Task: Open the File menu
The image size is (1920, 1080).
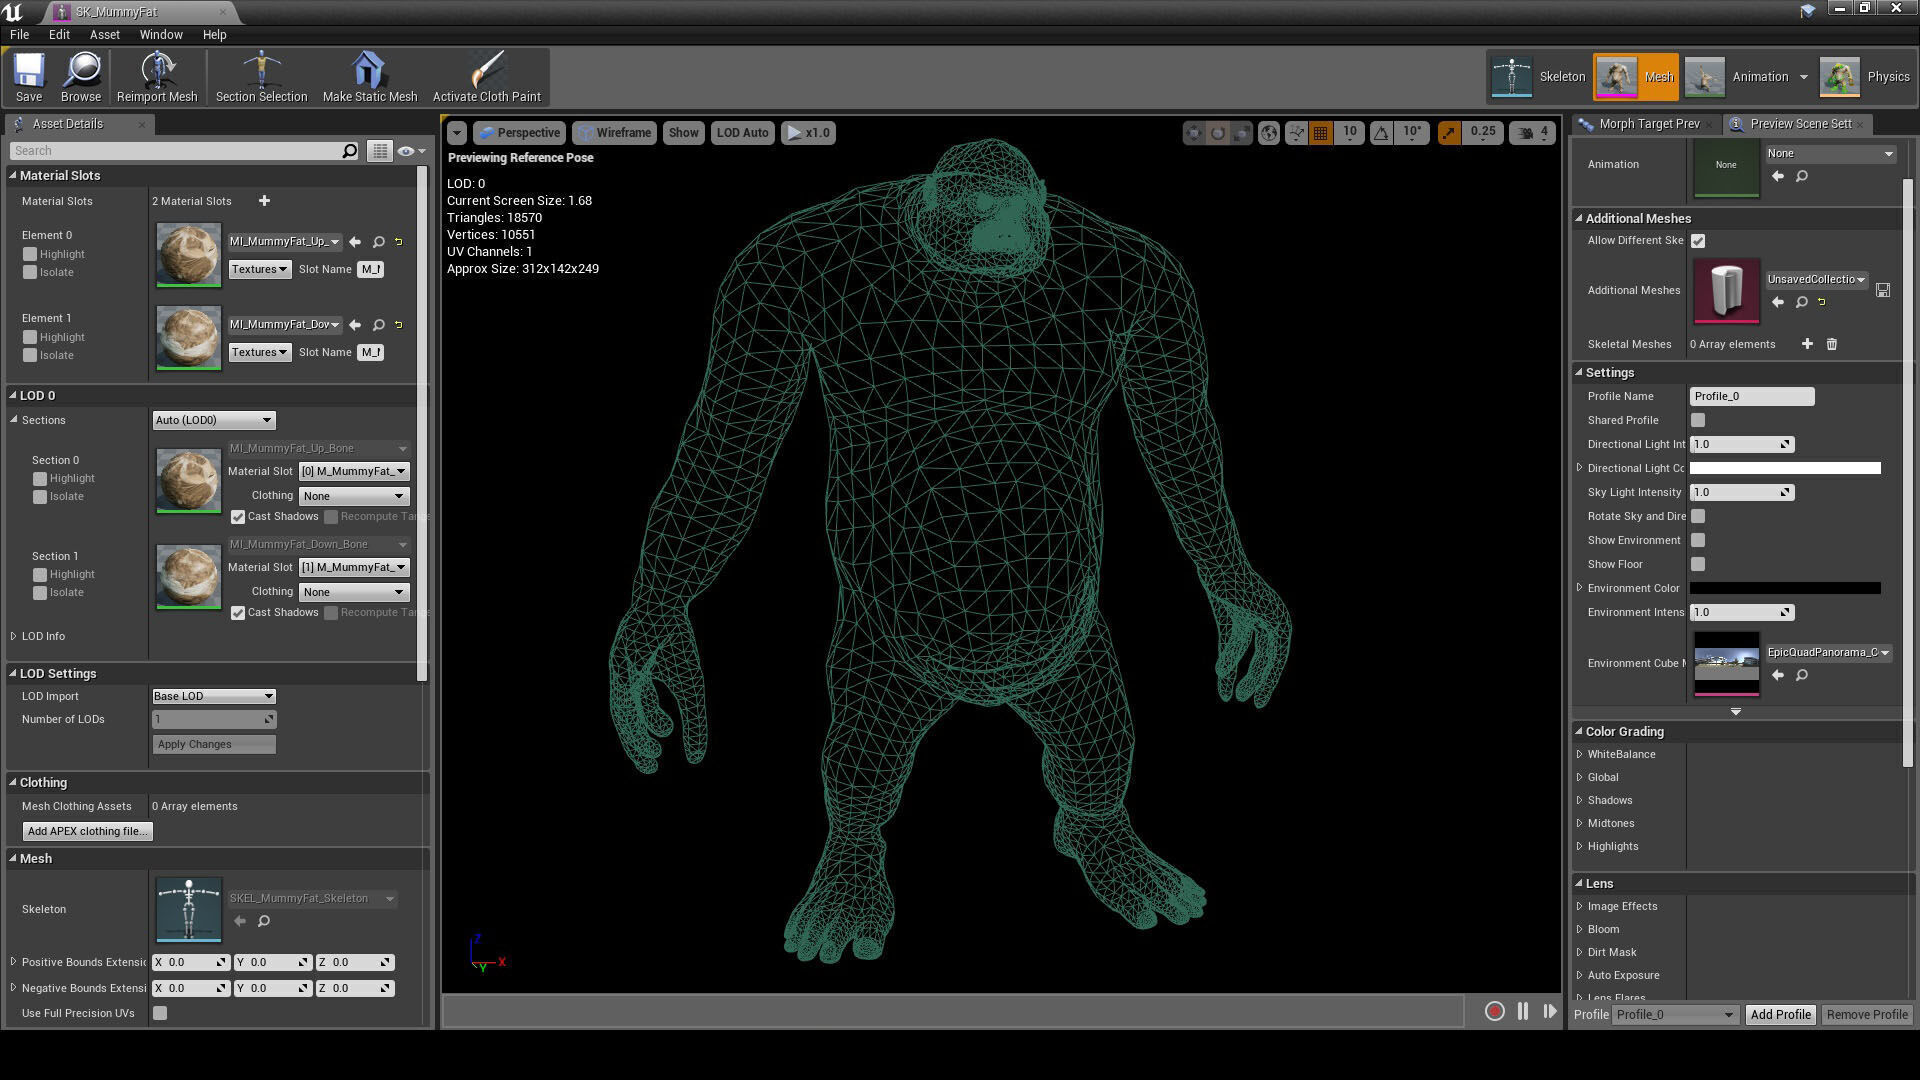Action: pyautogui.click(x=19, y=34)
